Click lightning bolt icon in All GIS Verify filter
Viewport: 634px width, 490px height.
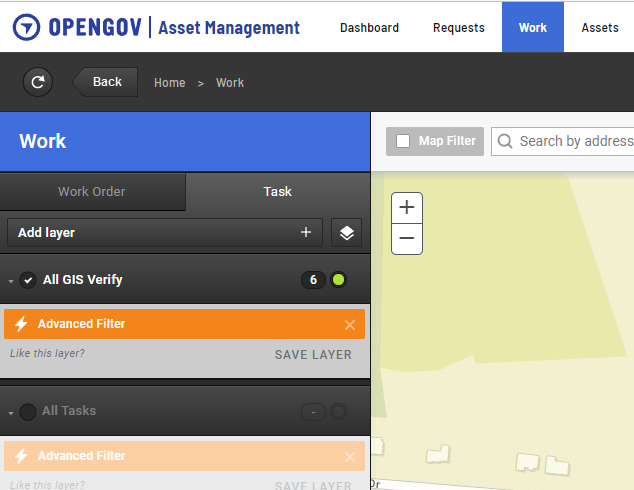[x=21, y=324]
